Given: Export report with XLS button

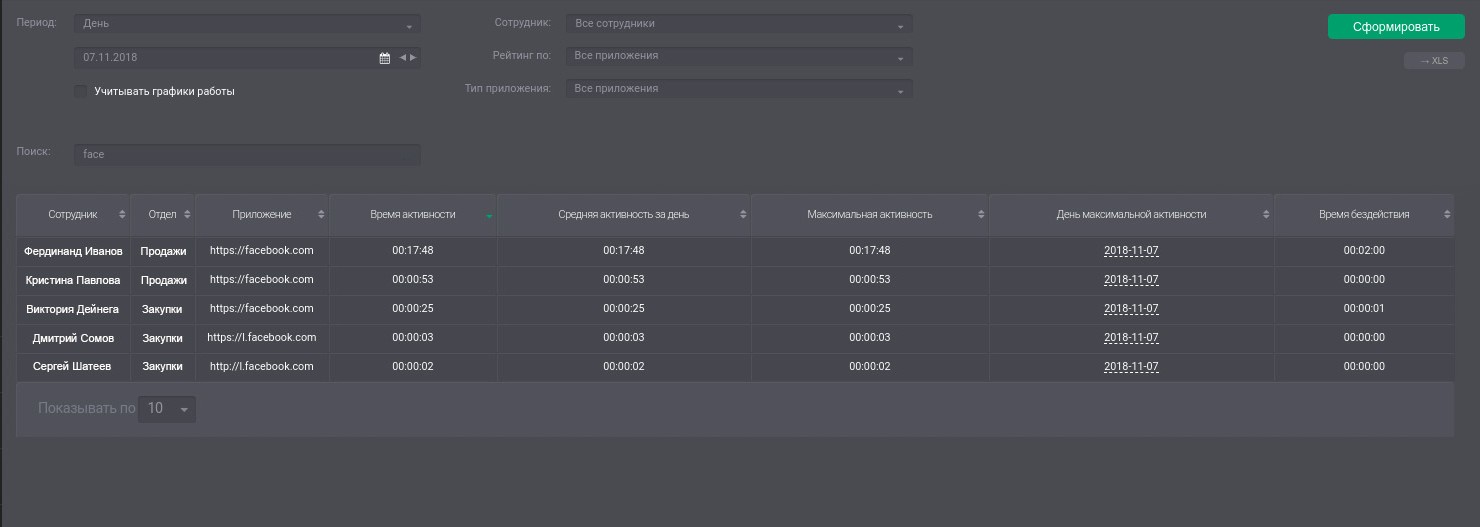Looking at the screenshot, I should (1434, 61).
